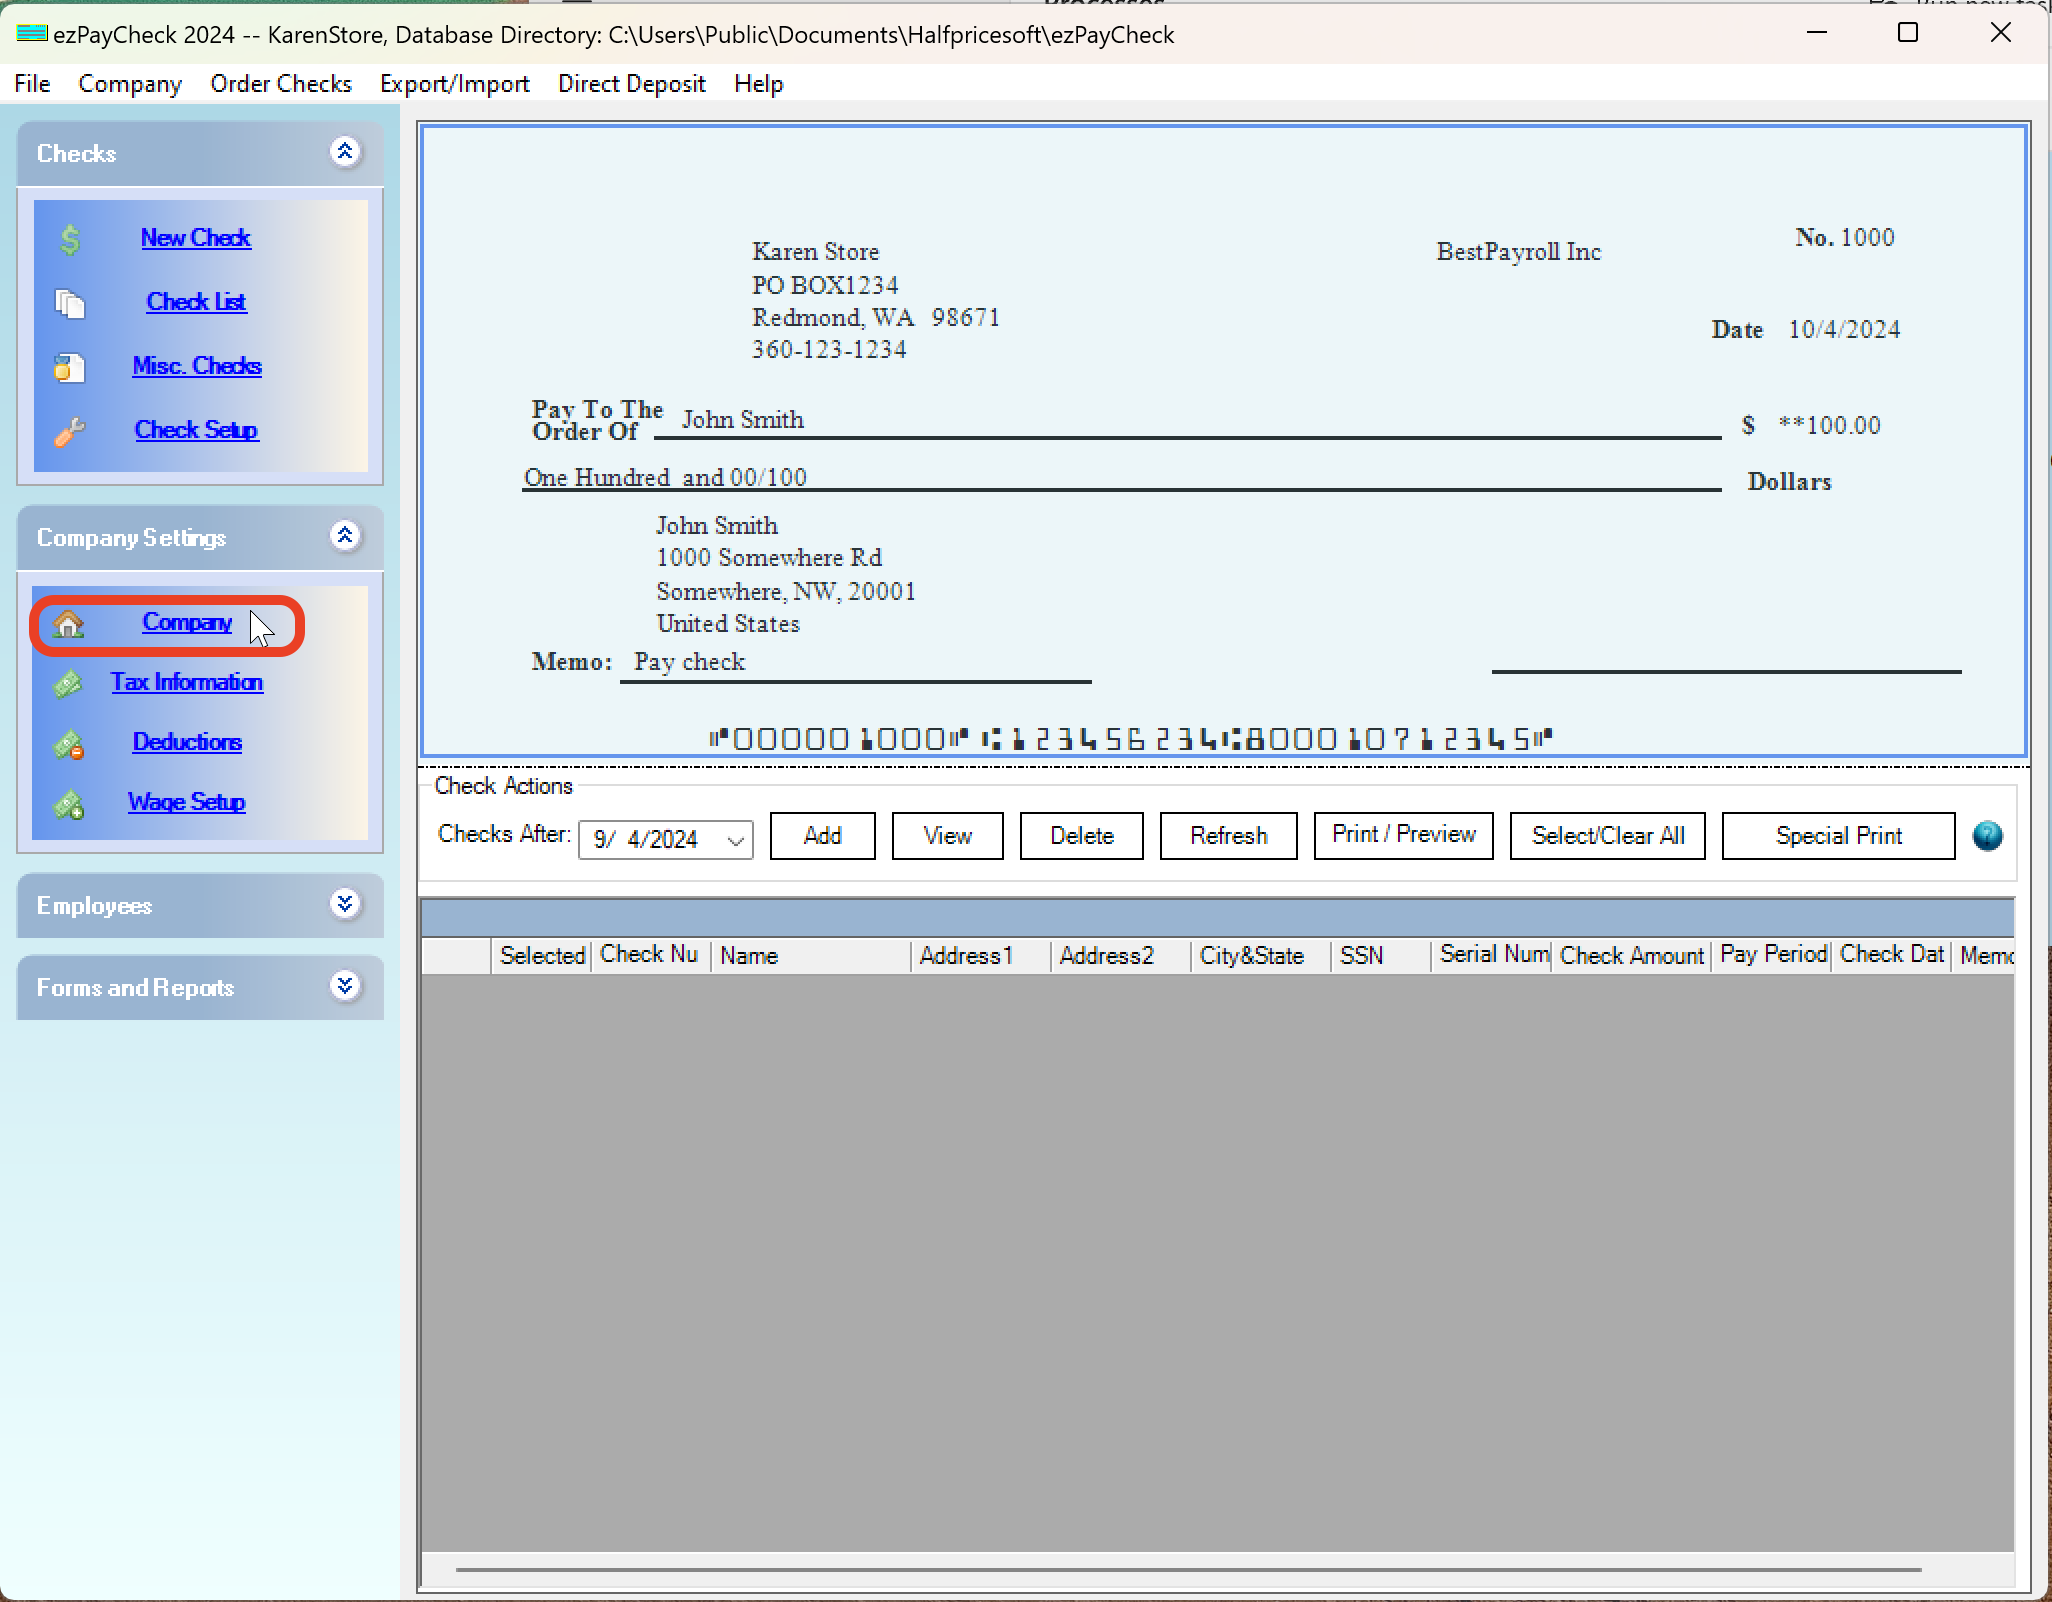This screenshot has width=2052, height=1602.
Task: Click the Misc. Checks icon
Action: tap(69, 367)
